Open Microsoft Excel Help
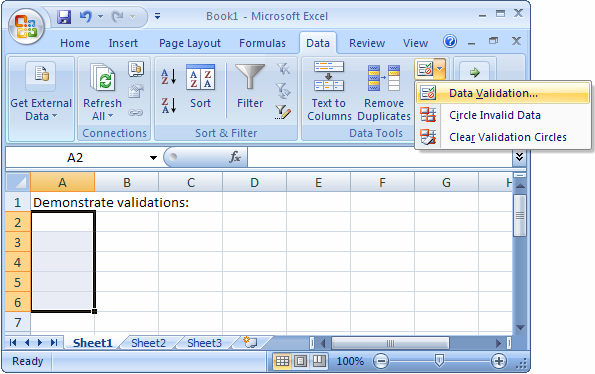The height and width of the screenshot is (374, 595). click(x=450, y=41)
